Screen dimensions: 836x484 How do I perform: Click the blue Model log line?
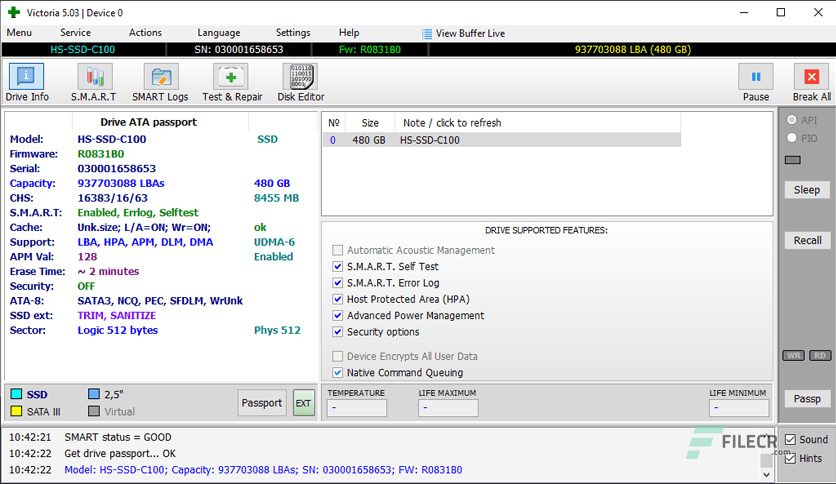coord(263,470)
